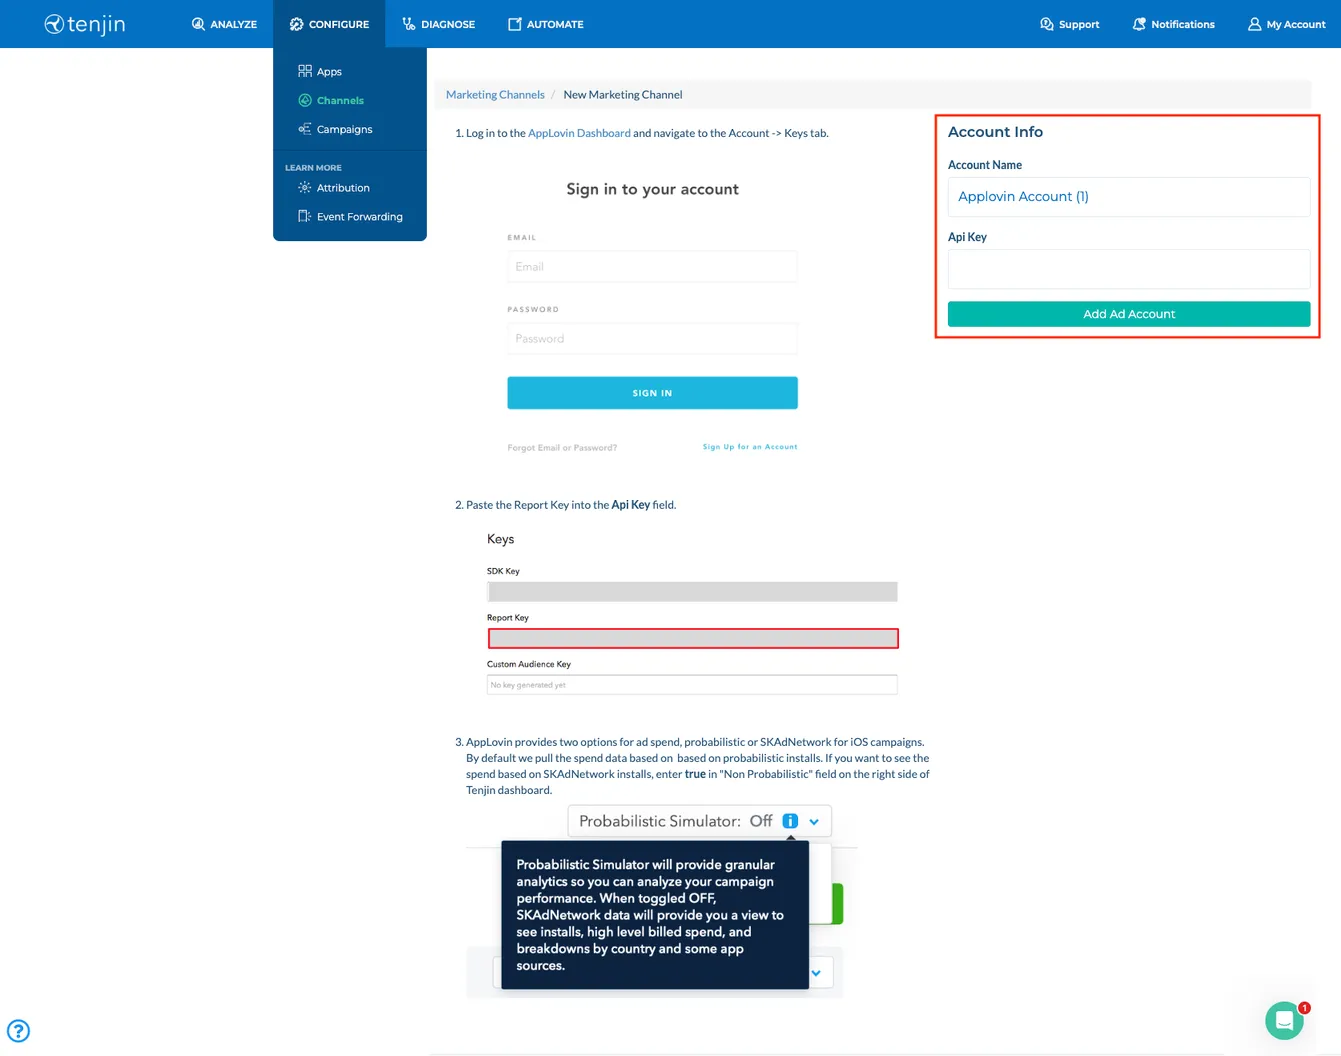Click the Add Ad Account button
This screenshot has height=1056, width=1341.
tap(1128, 313)
